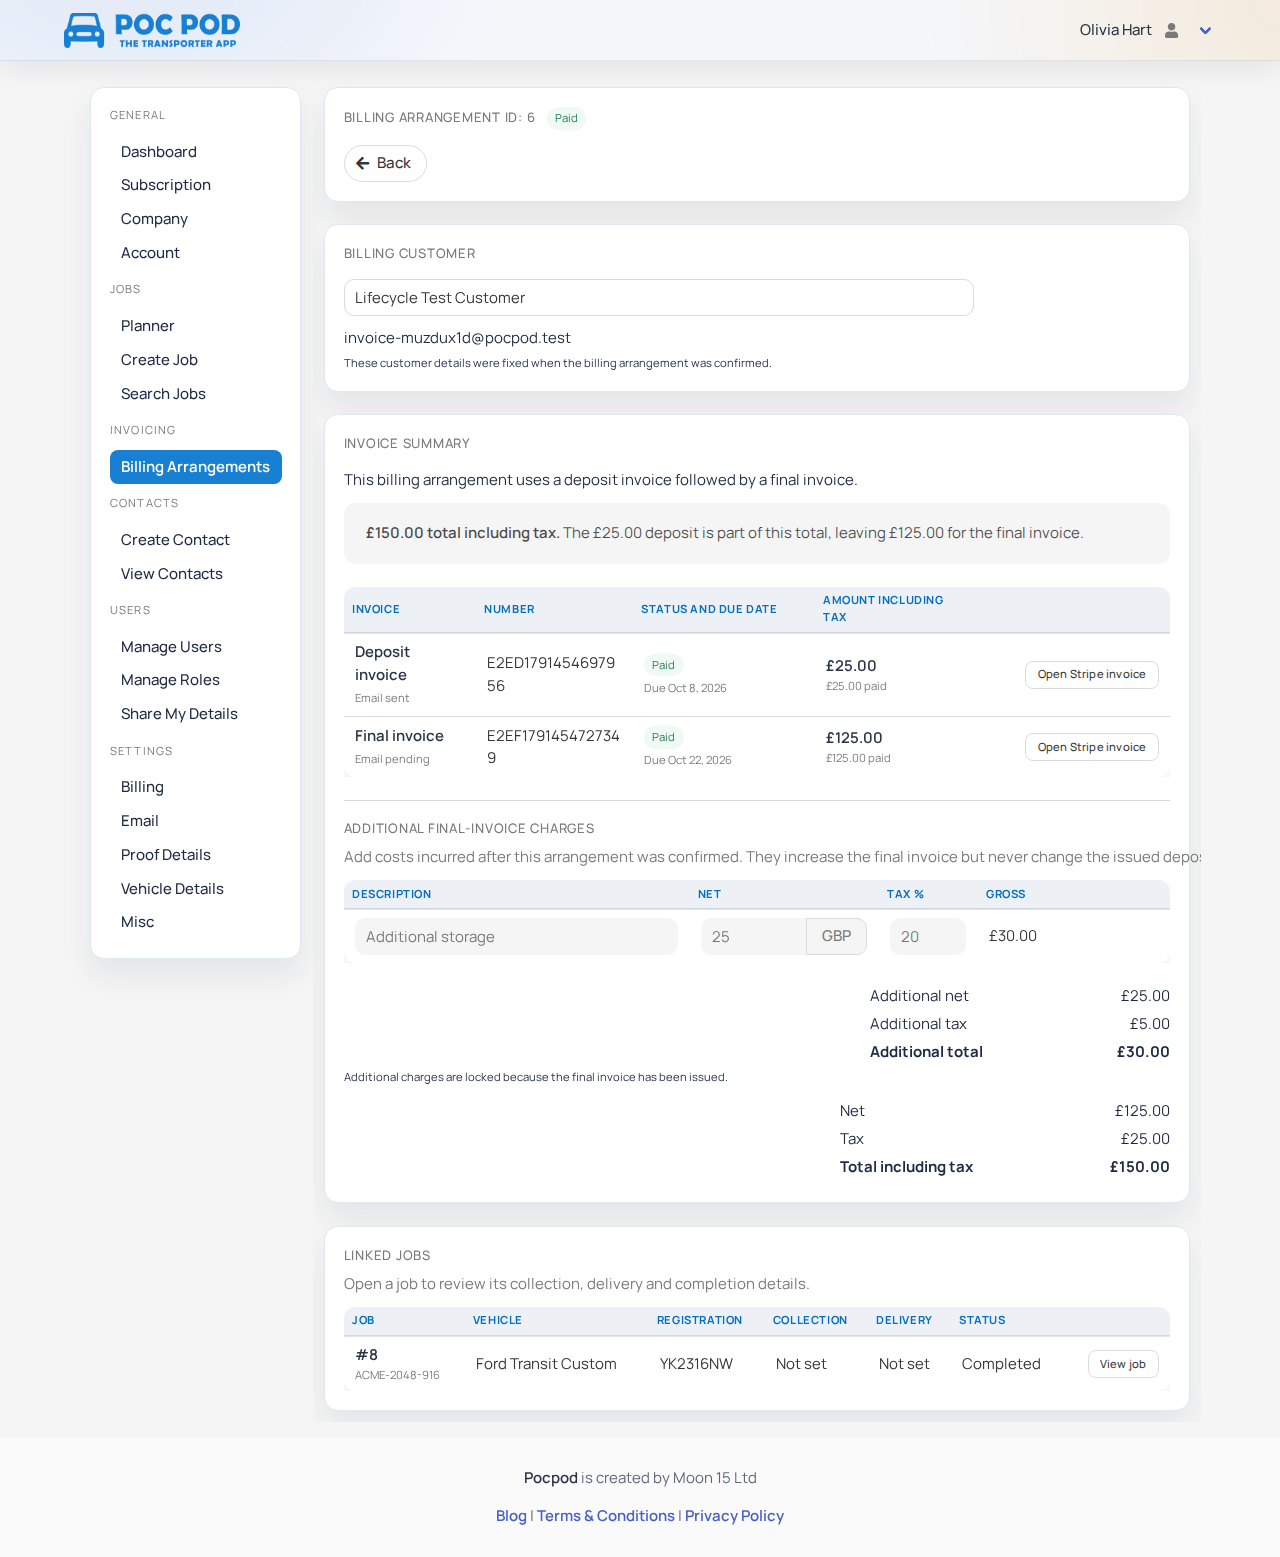Select Billing Arrangements menu item

click(196, 467)
